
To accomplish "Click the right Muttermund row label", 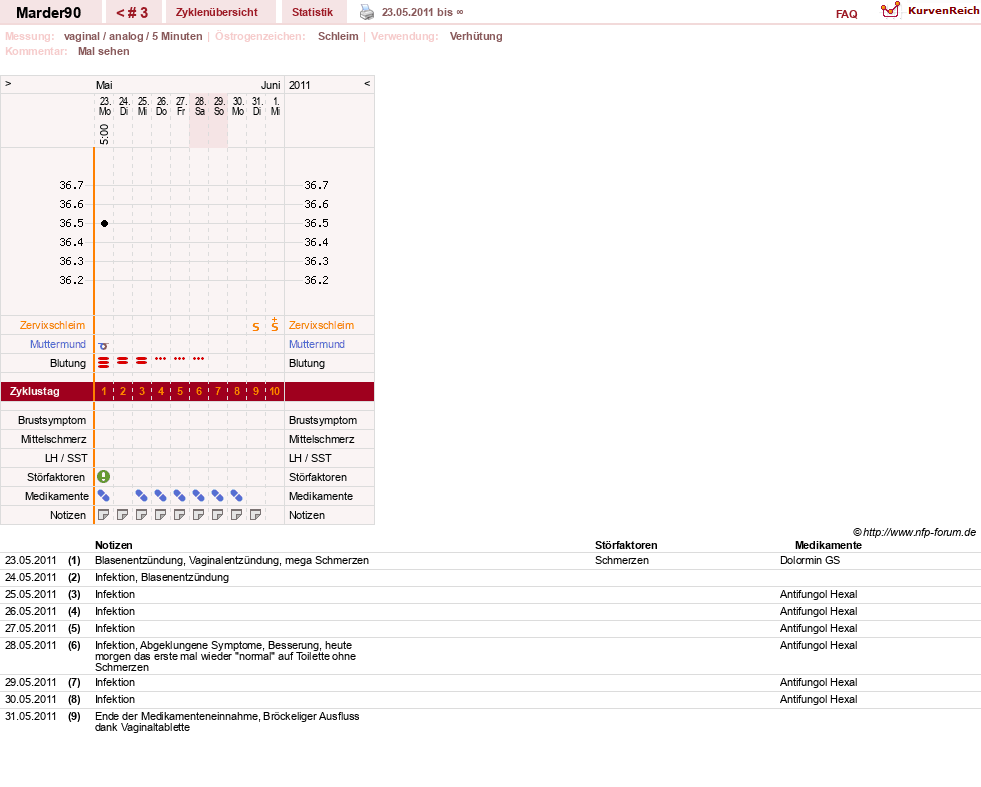I will coord(317,344).
